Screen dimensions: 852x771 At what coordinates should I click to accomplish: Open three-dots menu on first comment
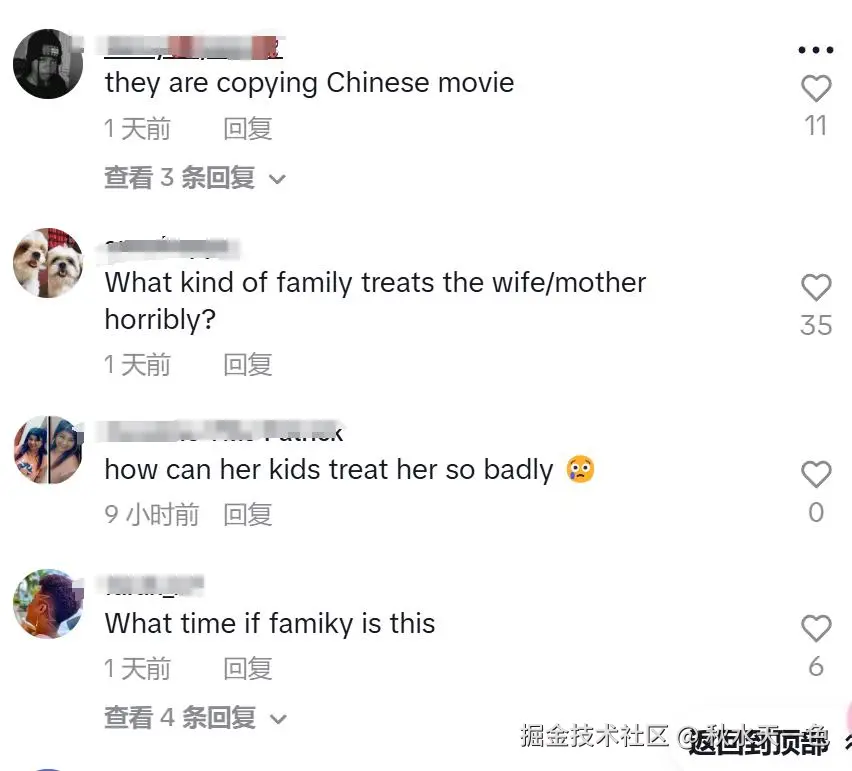(x=816, y=50)
